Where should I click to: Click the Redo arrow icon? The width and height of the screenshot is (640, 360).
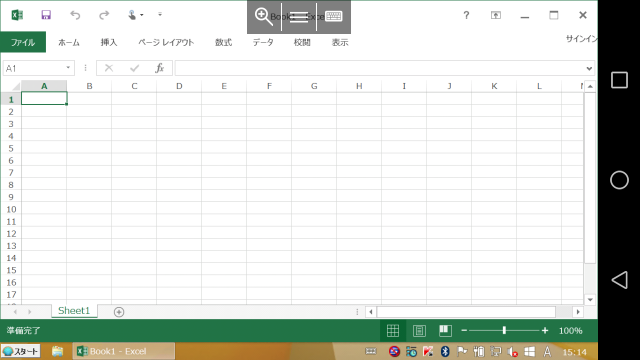pos(104,15)
